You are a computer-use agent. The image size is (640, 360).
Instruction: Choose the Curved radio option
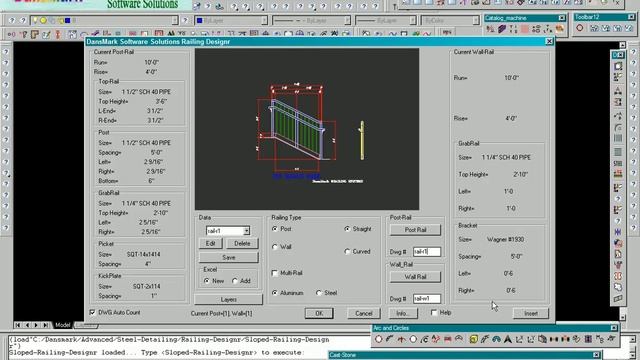[347, 251]
